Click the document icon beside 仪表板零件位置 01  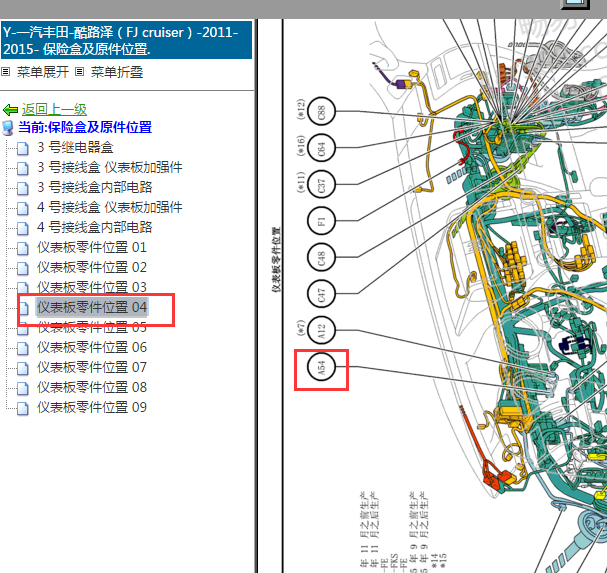[23, 248]
